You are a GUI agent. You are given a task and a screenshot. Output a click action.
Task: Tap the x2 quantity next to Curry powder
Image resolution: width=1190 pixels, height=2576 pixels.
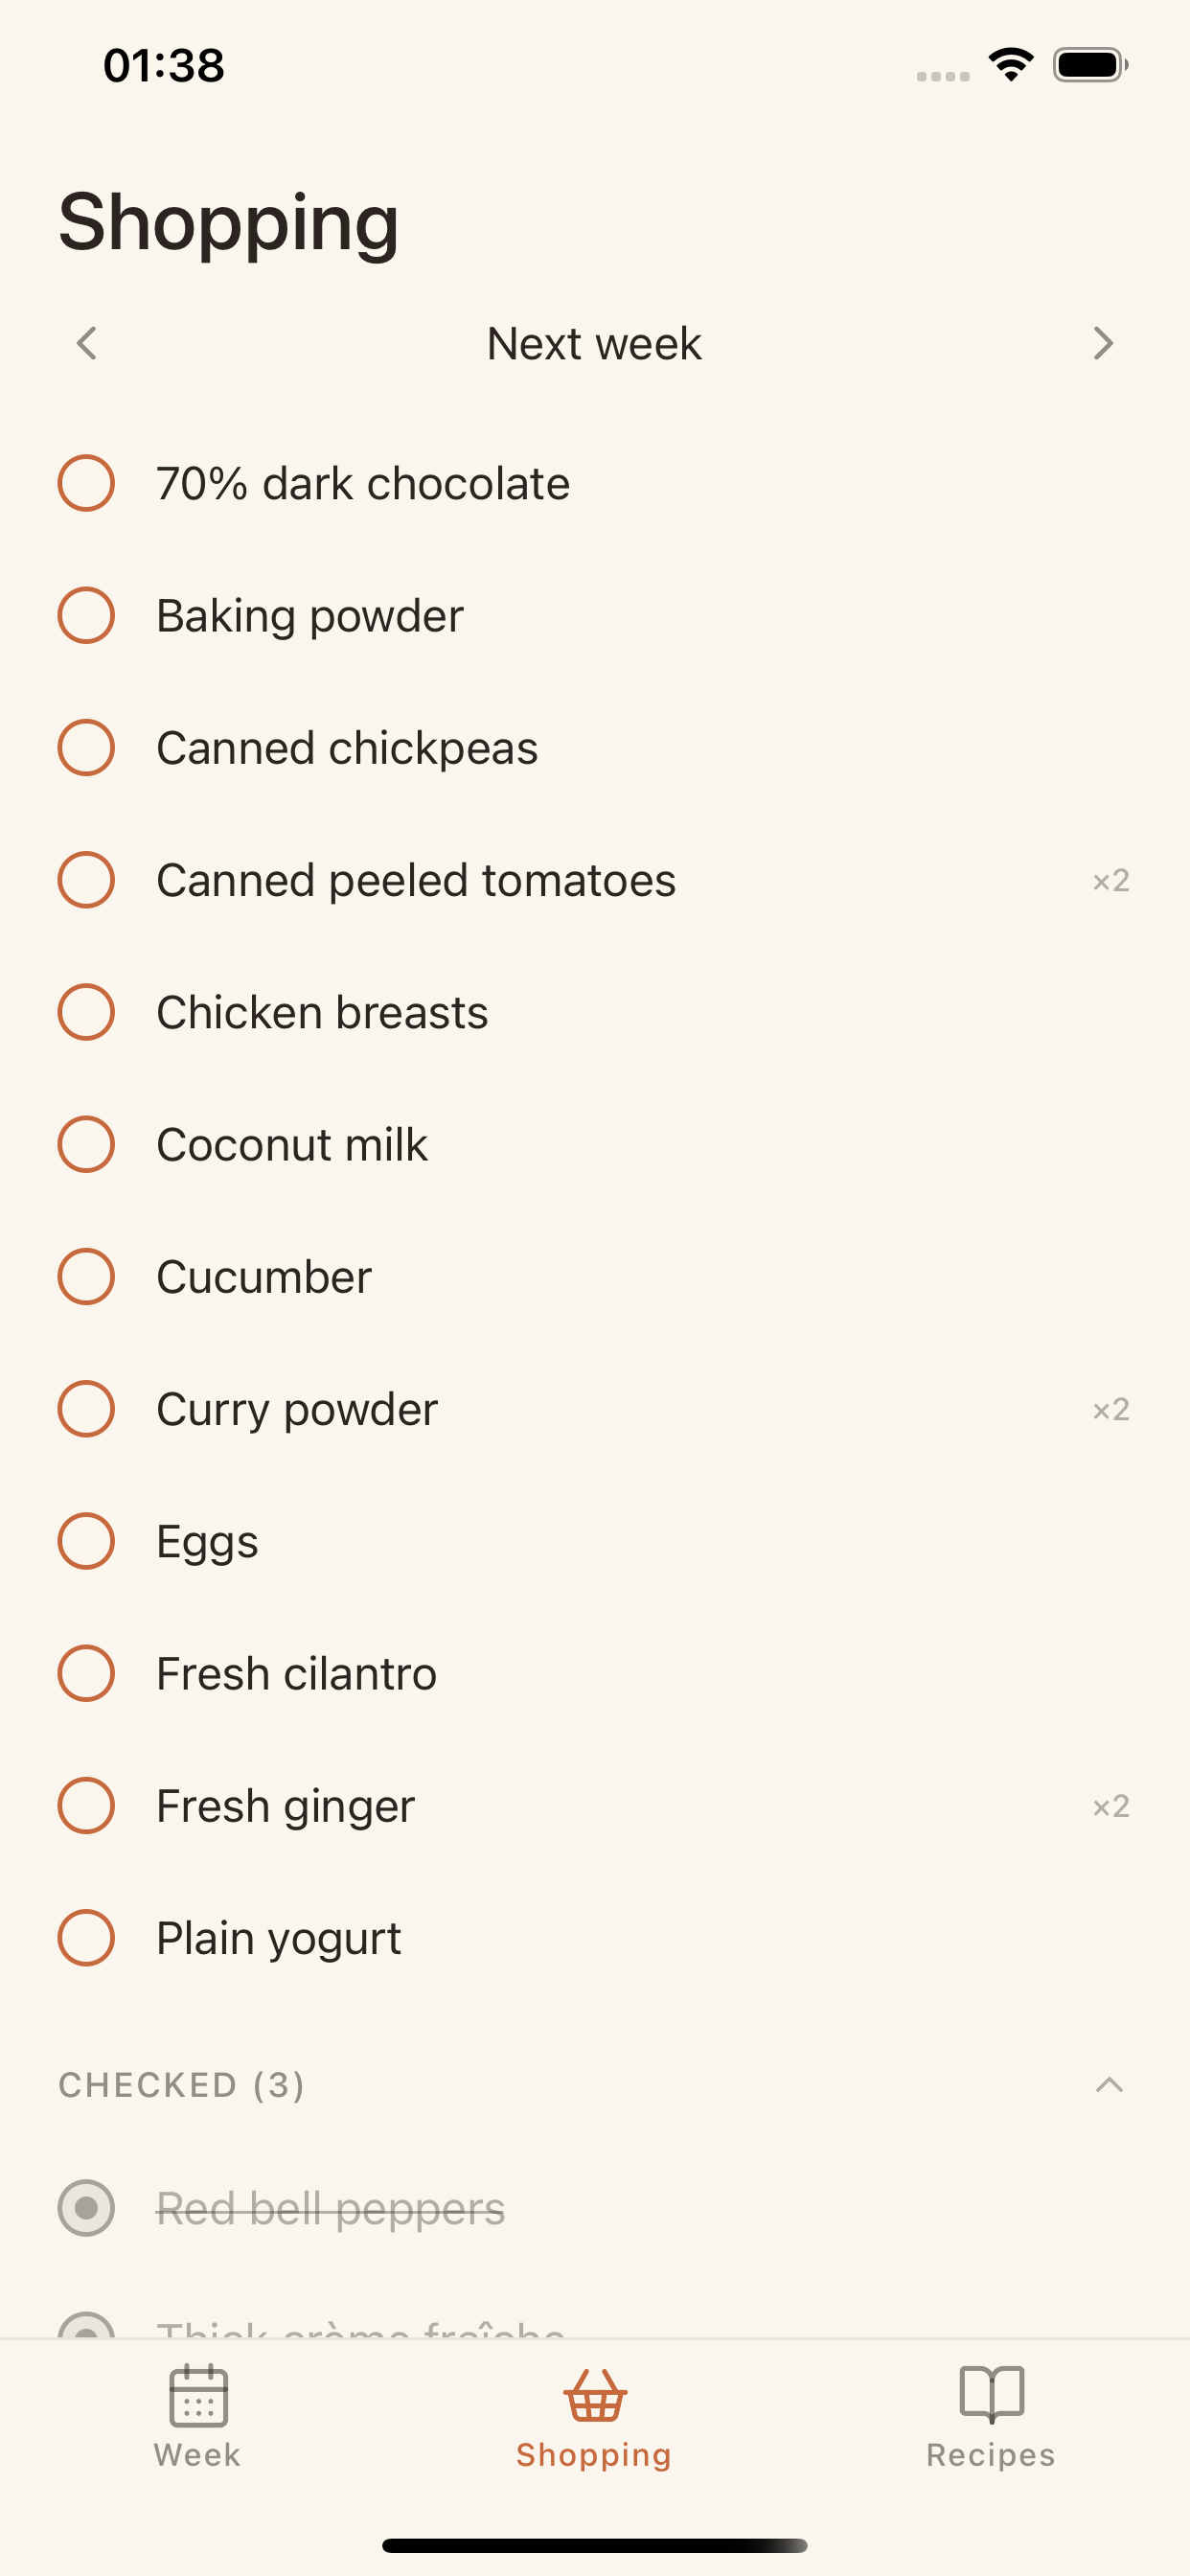click(1111, 1409)
